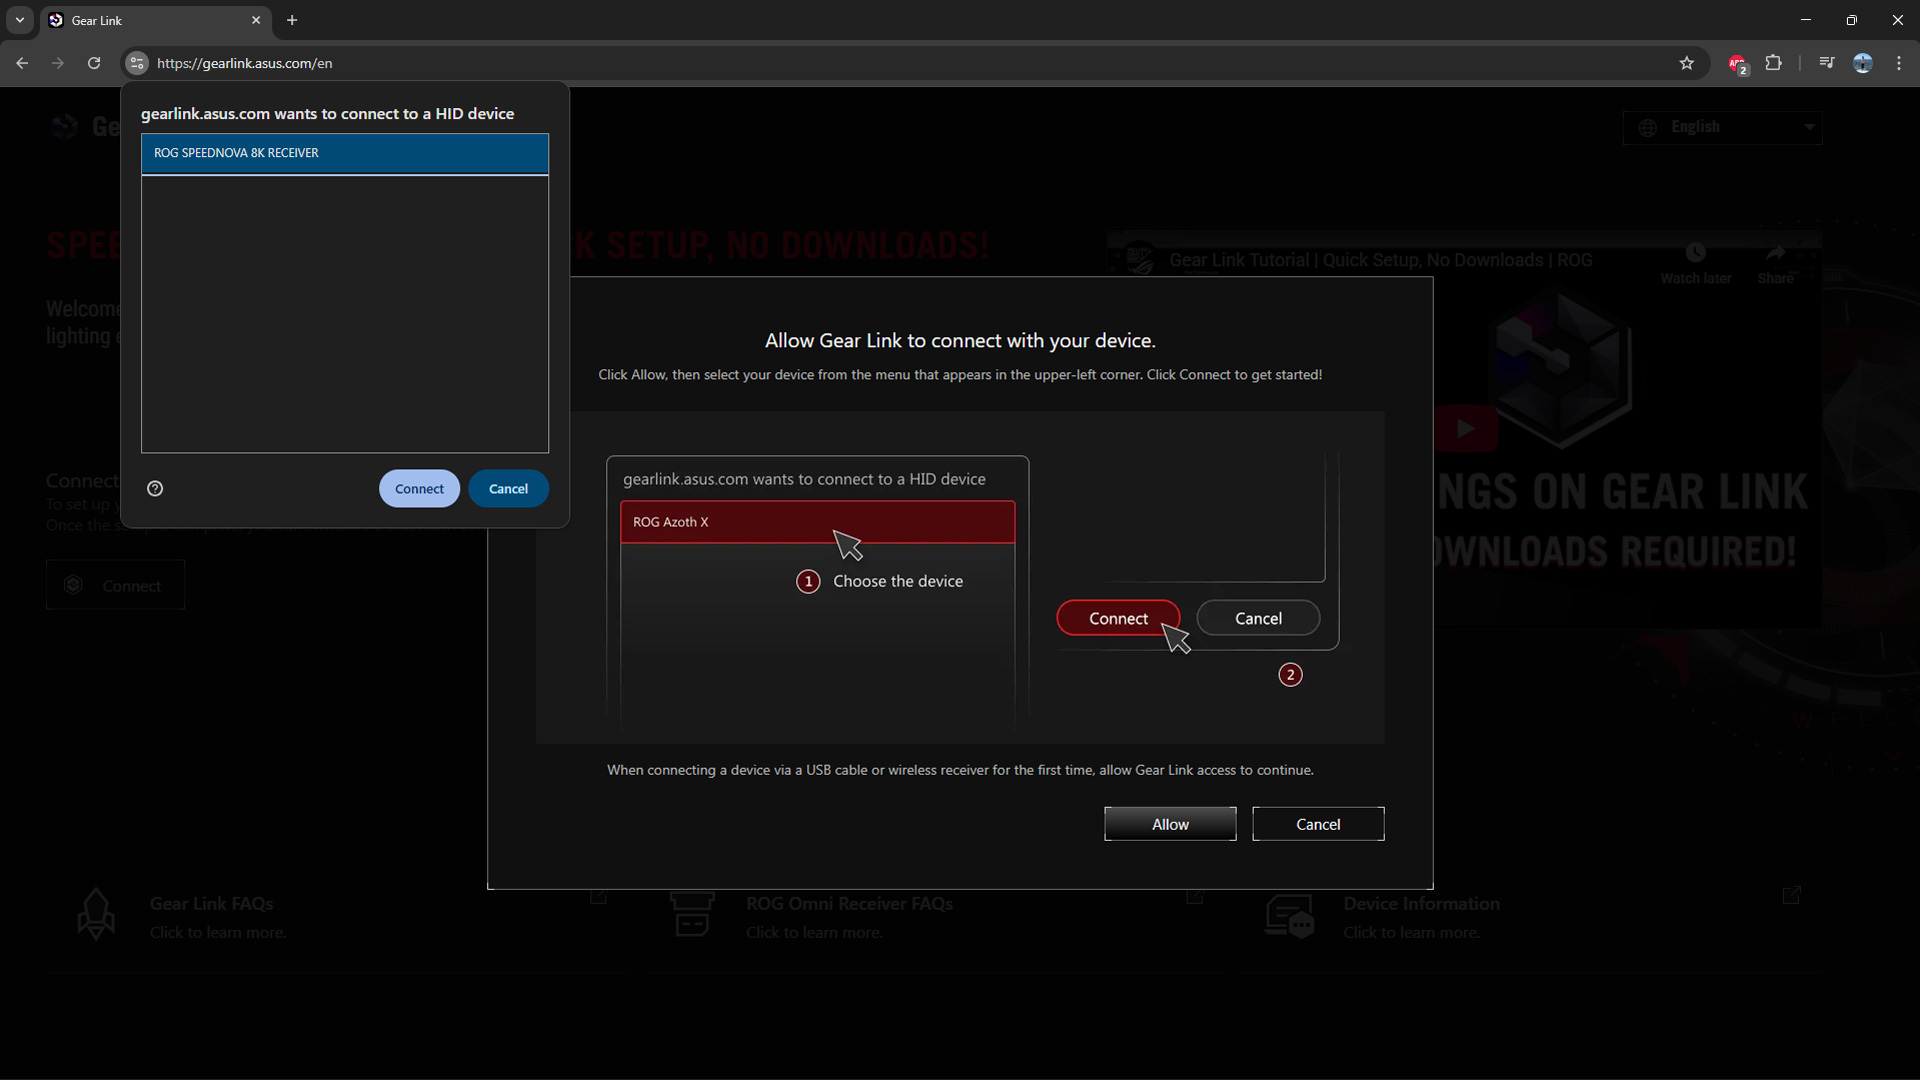Click Allow to grant device access
Image resolution: width=1920 pixels, height=1080 pixels.
pos(1170,823)
